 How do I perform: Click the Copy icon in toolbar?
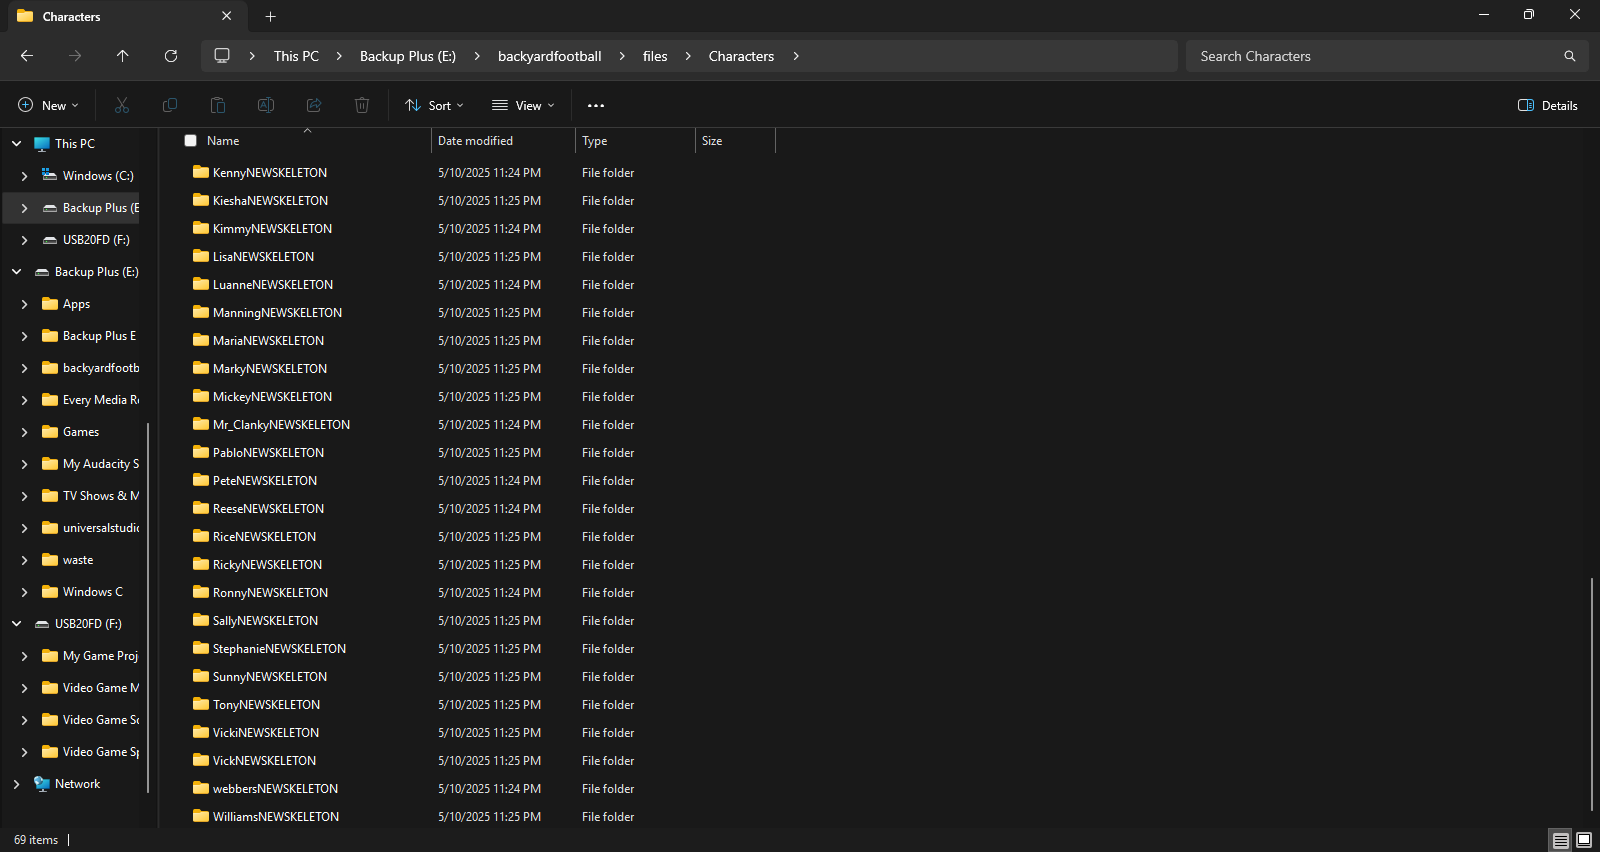click(x=170, y=105)
